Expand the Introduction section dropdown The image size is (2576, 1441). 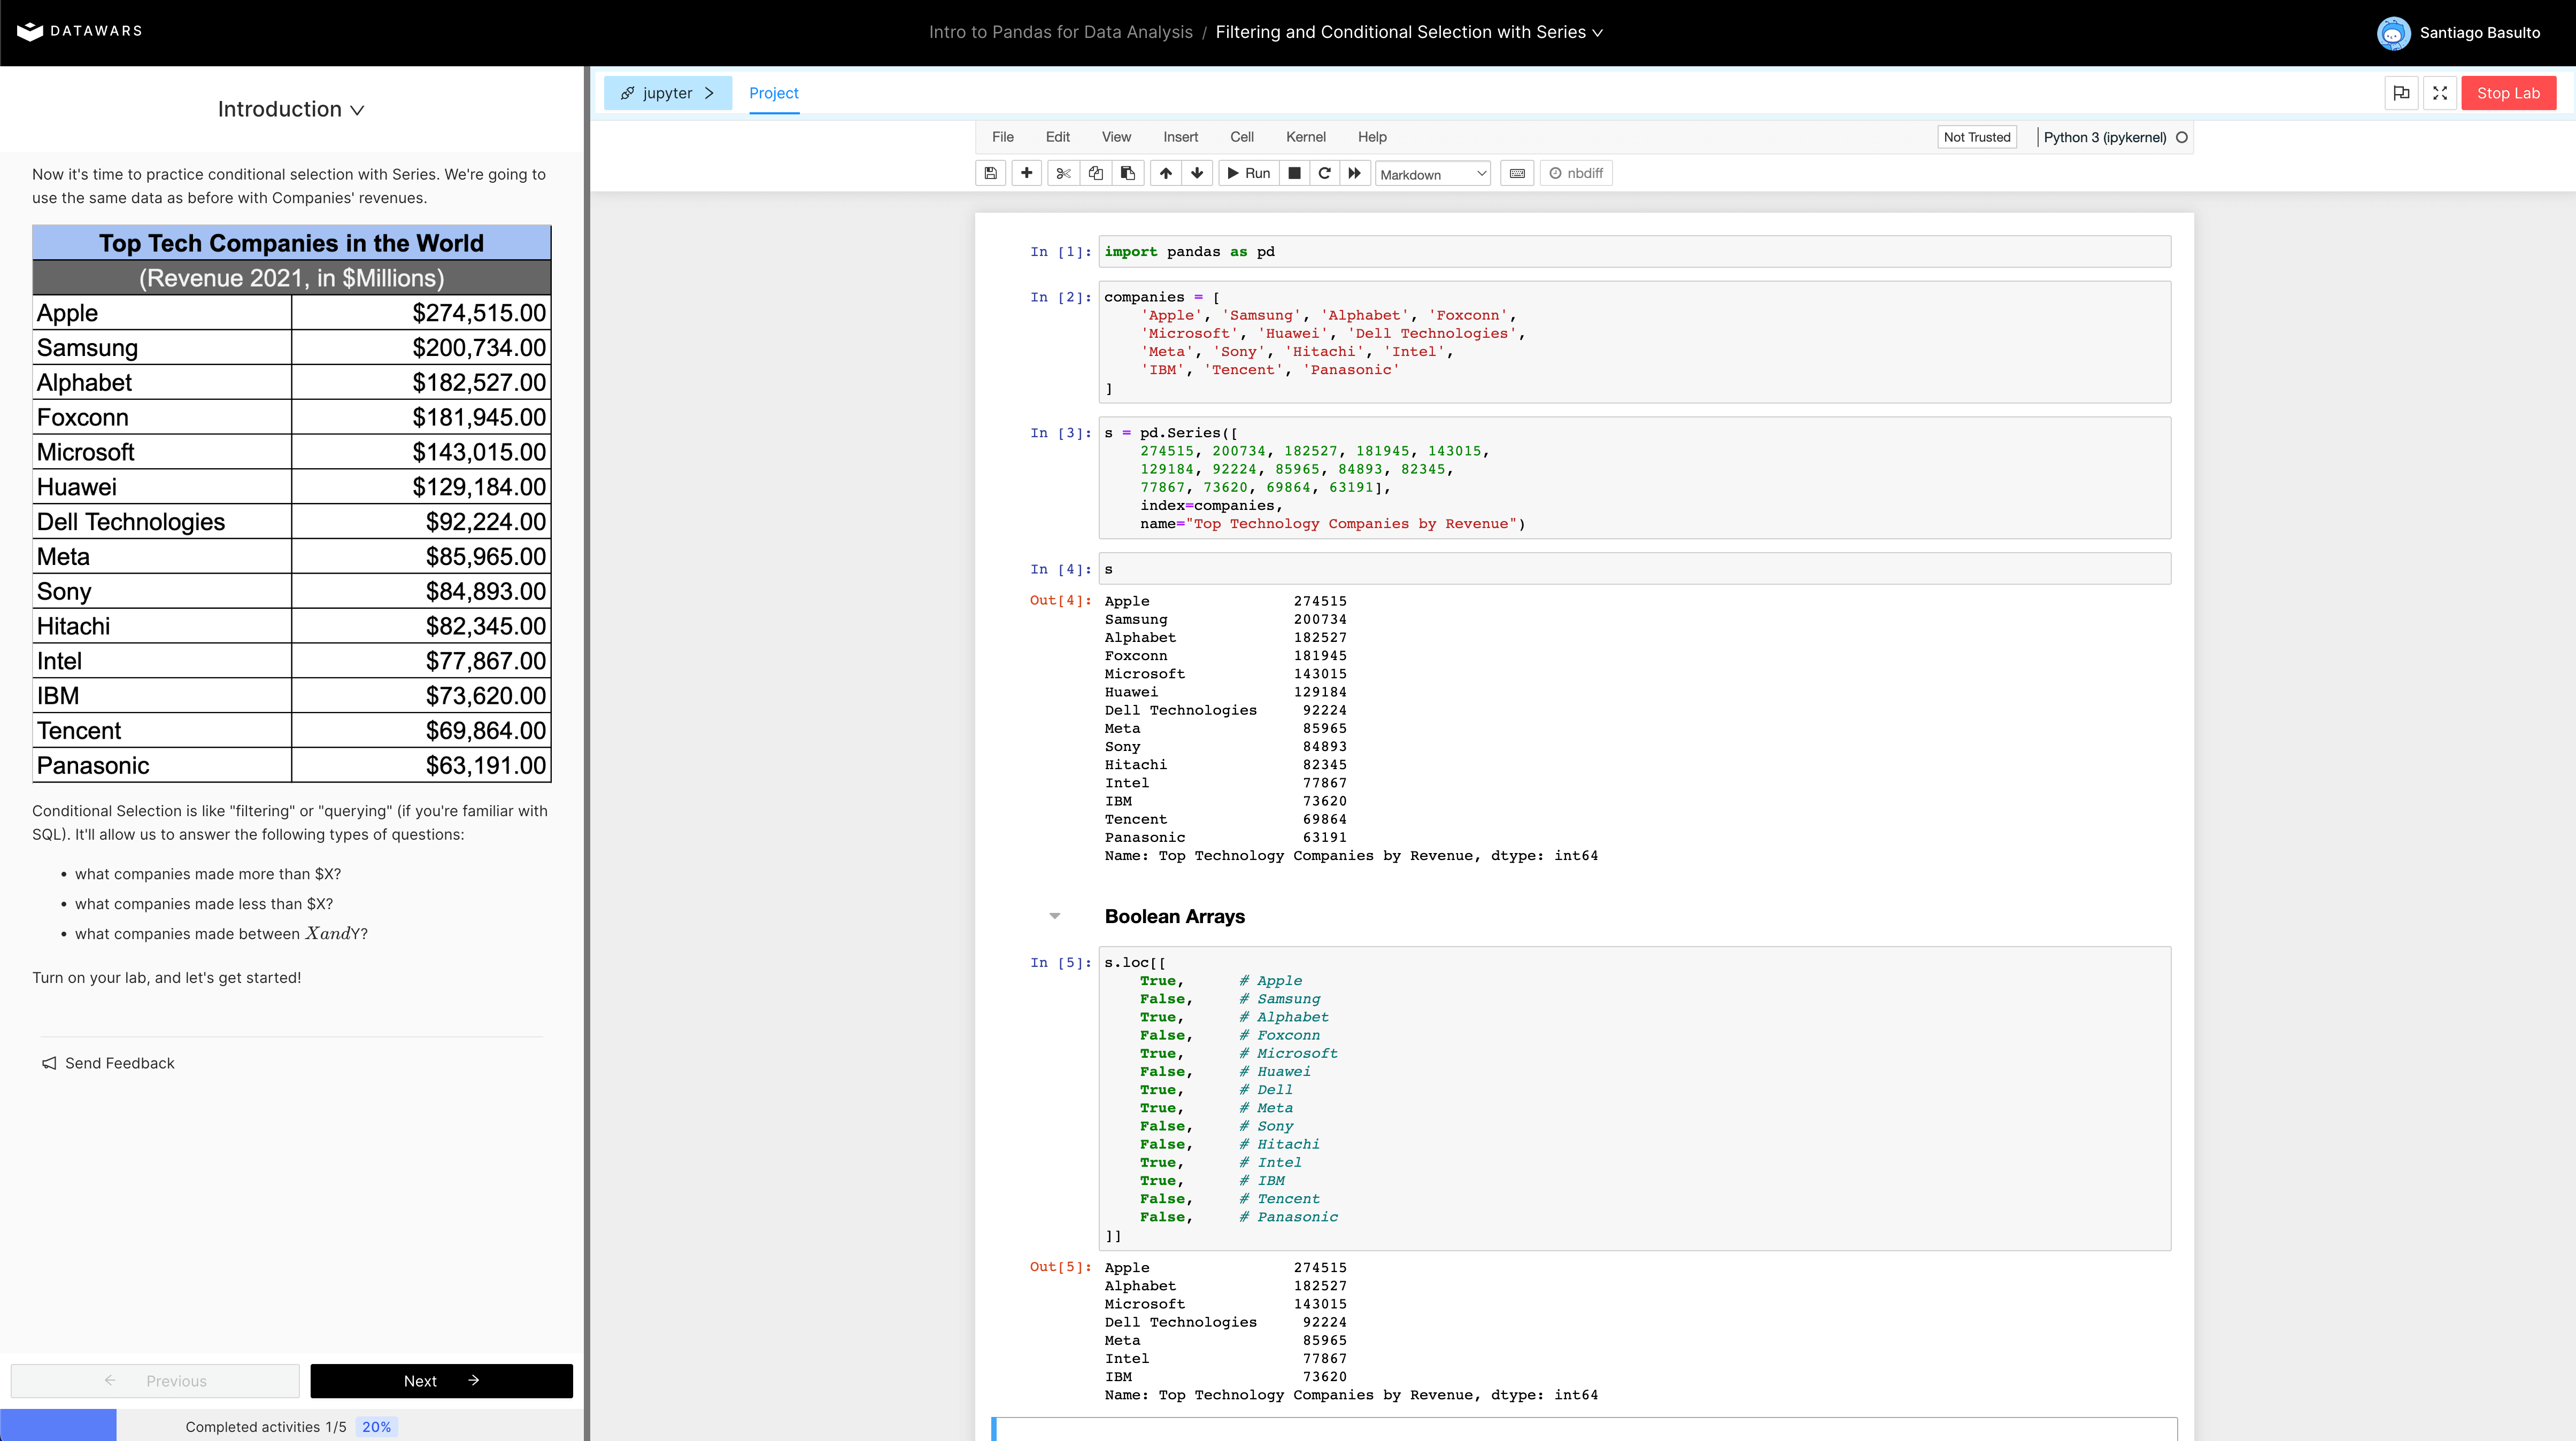coord(291,109)
